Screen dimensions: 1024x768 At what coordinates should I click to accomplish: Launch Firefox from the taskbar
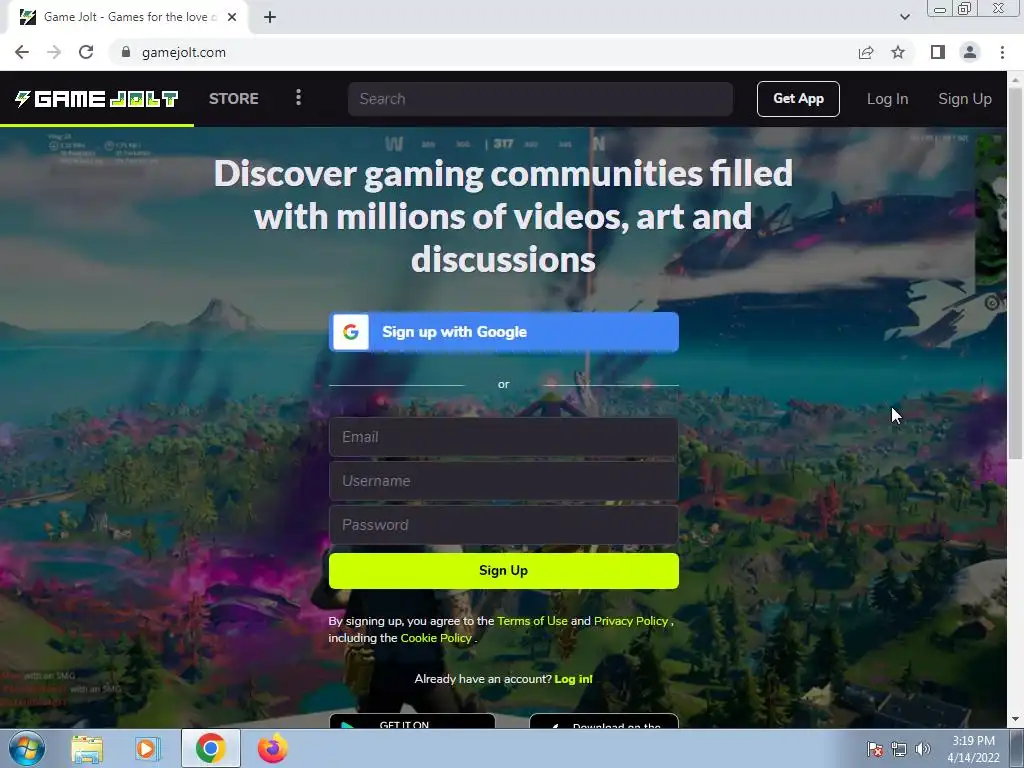pyautogui.click(x=272, y=748)
